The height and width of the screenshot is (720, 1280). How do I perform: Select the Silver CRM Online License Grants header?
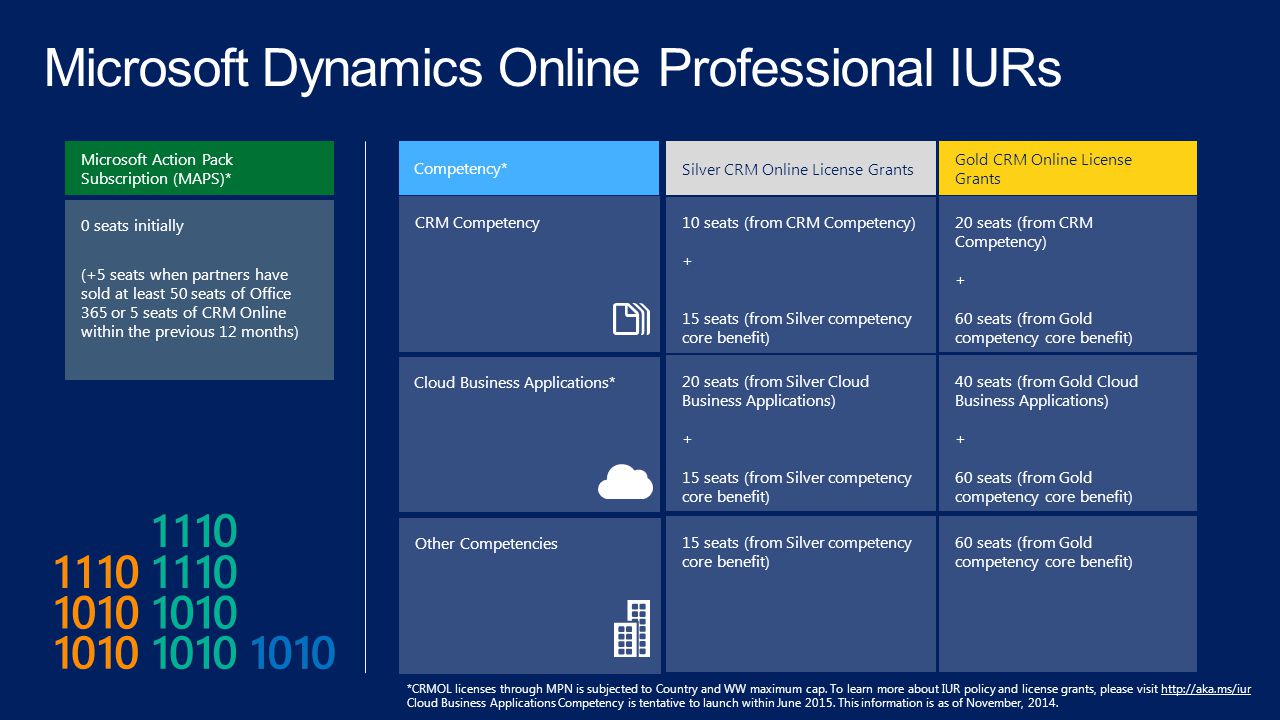click(801, 168)
